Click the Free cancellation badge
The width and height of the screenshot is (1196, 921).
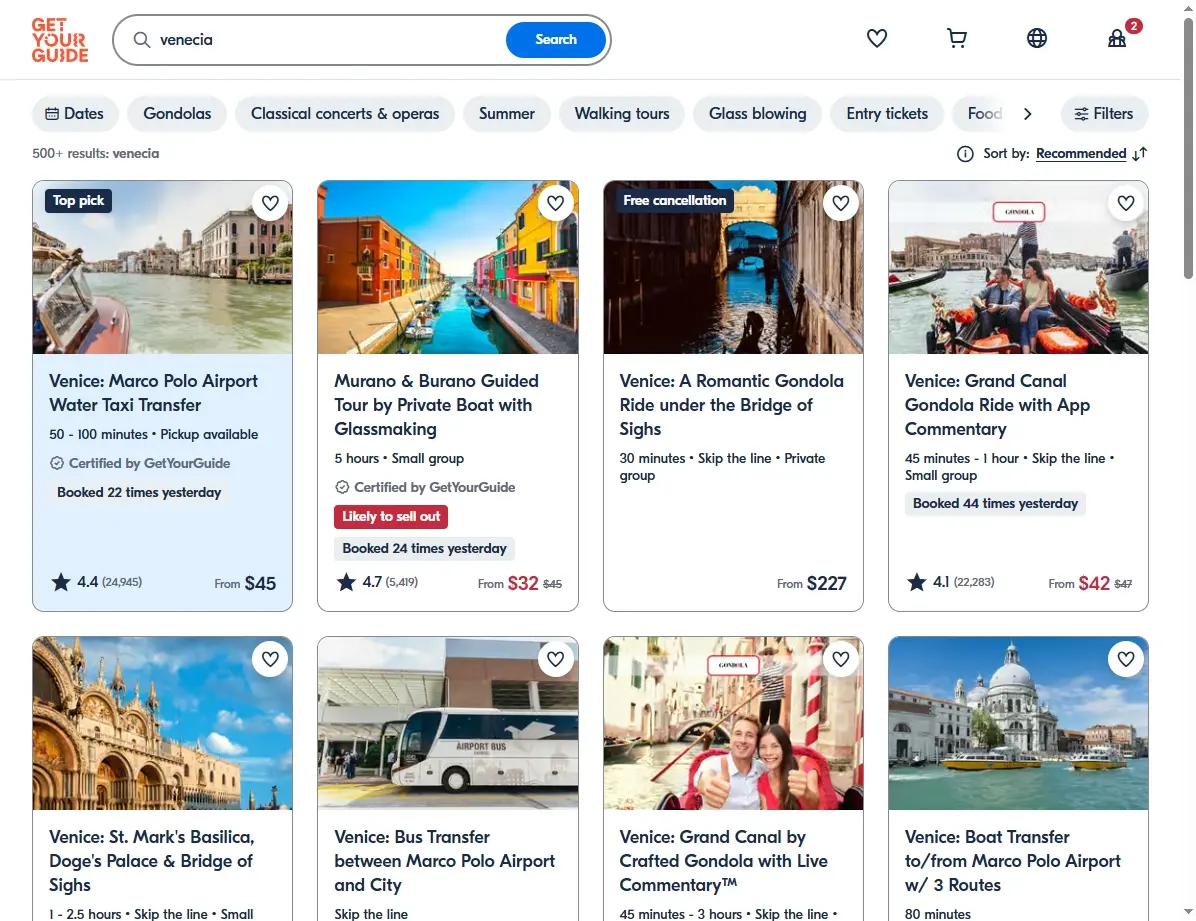click(x=674, y=201)
